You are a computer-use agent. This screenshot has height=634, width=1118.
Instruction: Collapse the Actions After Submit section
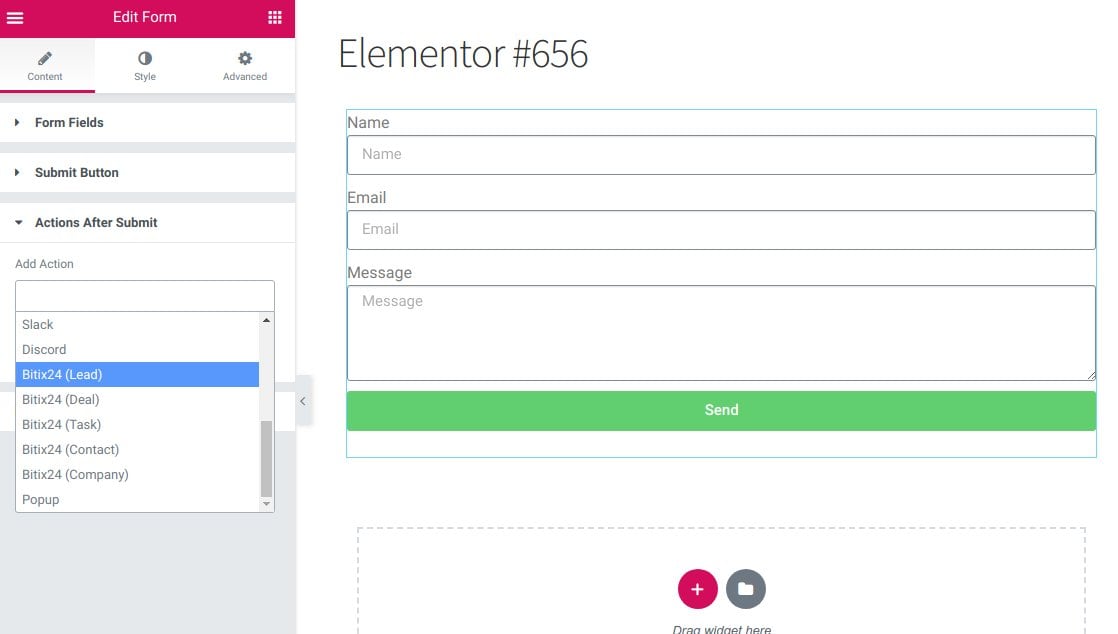tap(147, 223)
